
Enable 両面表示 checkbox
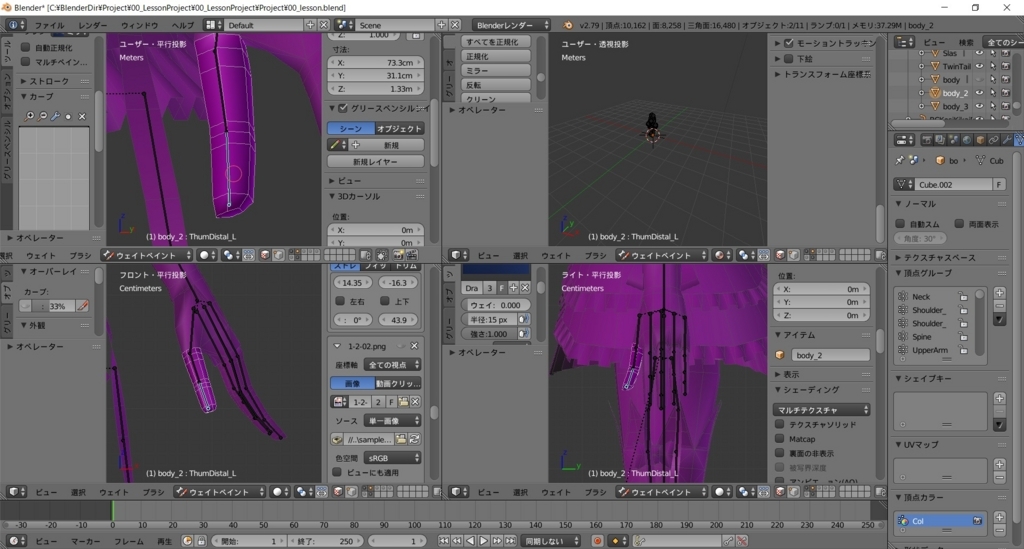point(959,223)
